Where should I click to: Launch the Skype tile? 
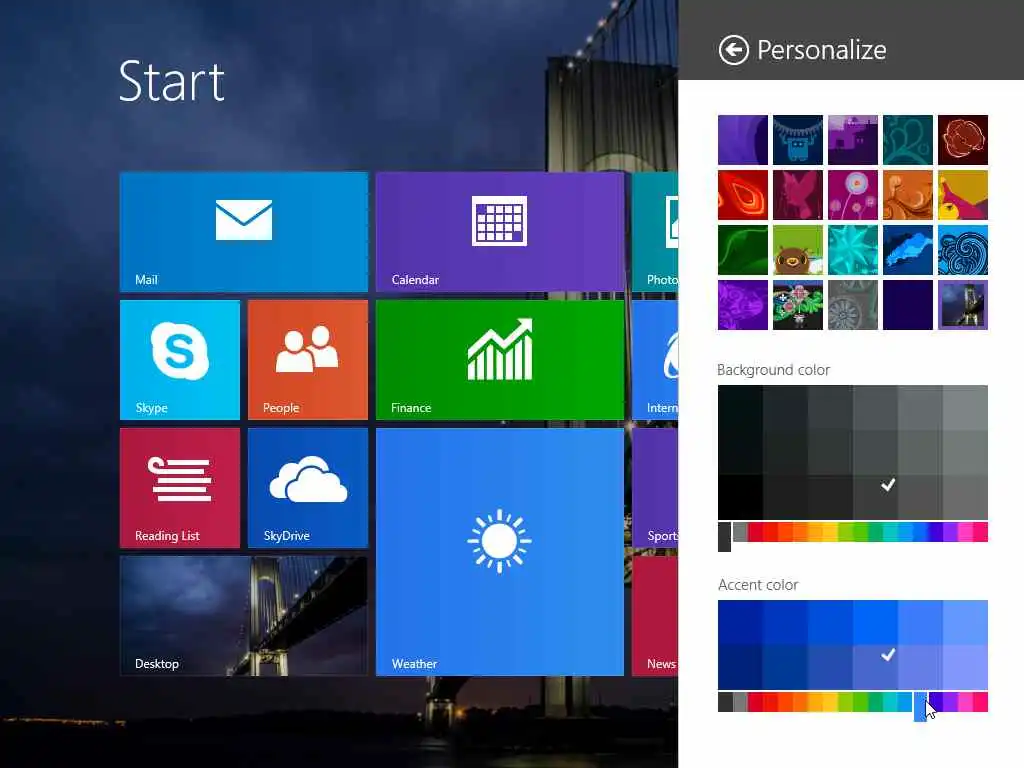click(x=180, y=360)
